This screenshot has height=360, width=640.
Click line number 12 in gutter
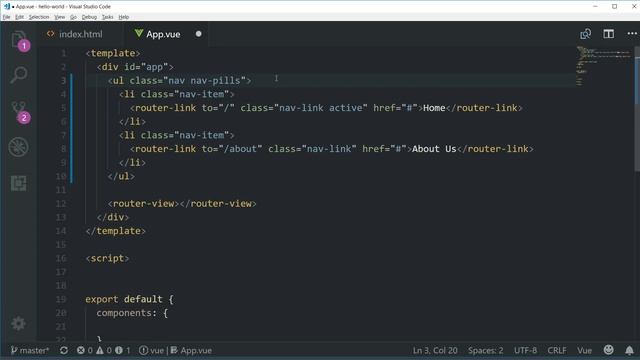(61, 204)
